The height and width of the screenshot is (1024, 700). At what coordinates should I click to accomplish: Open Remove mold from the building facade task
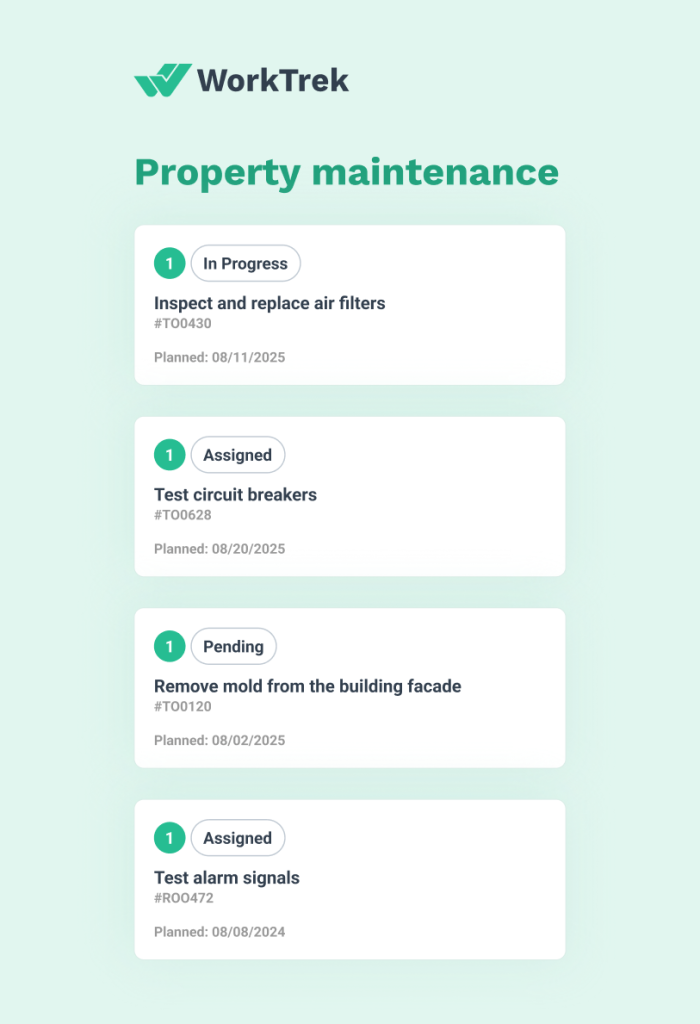(x=307, y=686)
